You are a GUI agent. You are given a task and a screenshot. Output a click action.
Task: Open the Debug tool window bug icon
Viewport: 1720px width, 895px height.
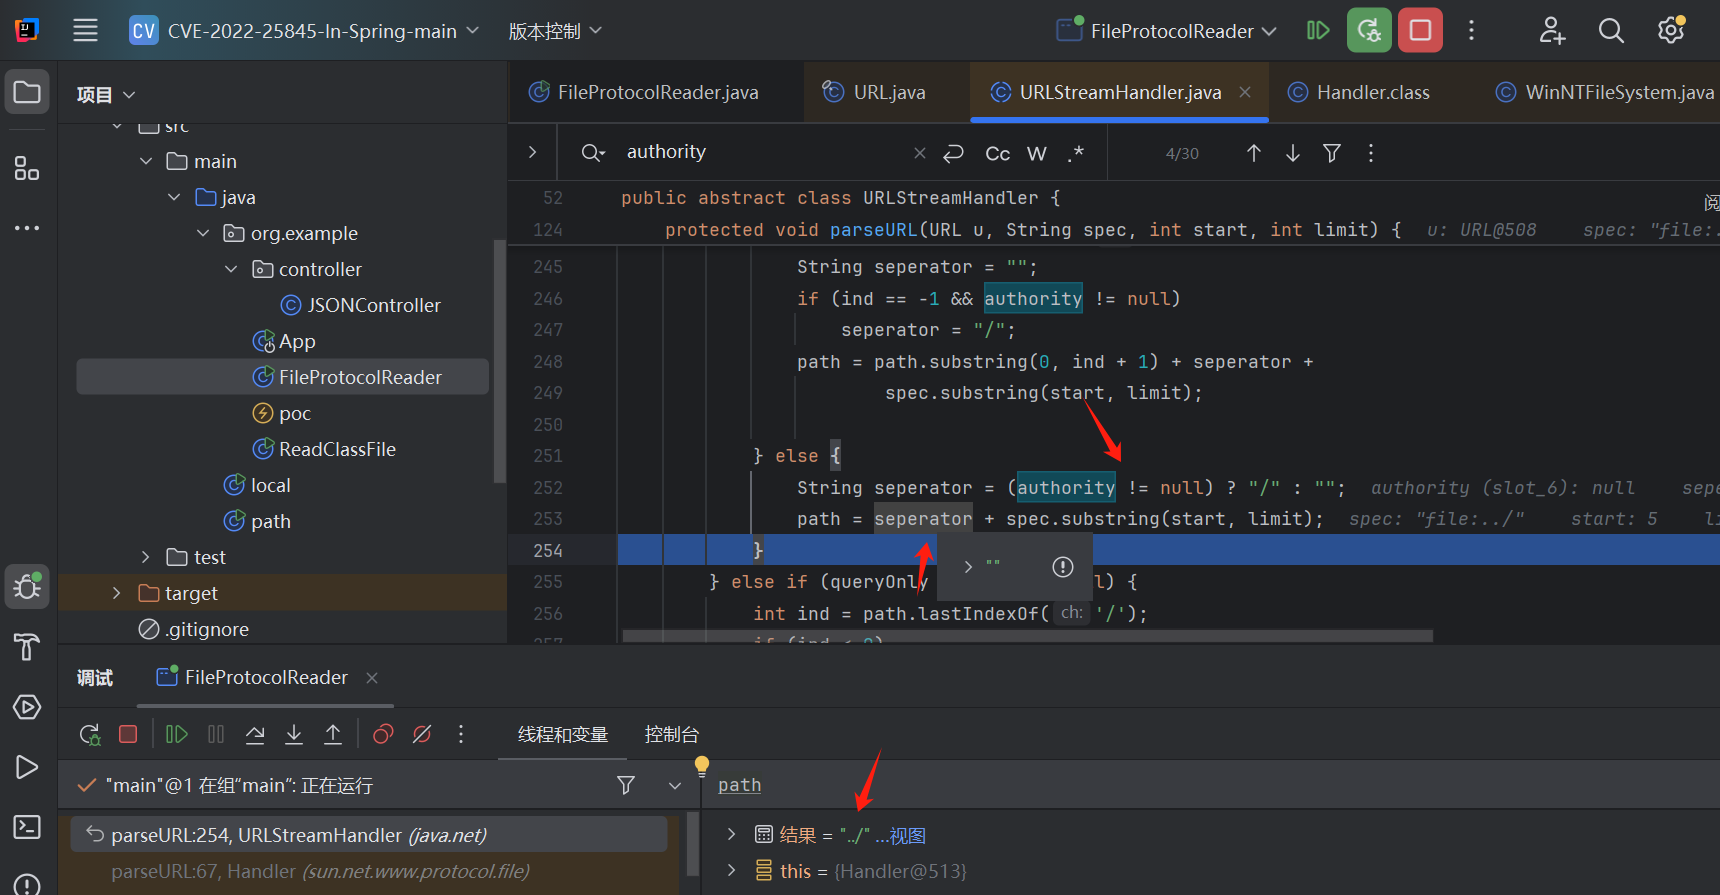[27, 587]
